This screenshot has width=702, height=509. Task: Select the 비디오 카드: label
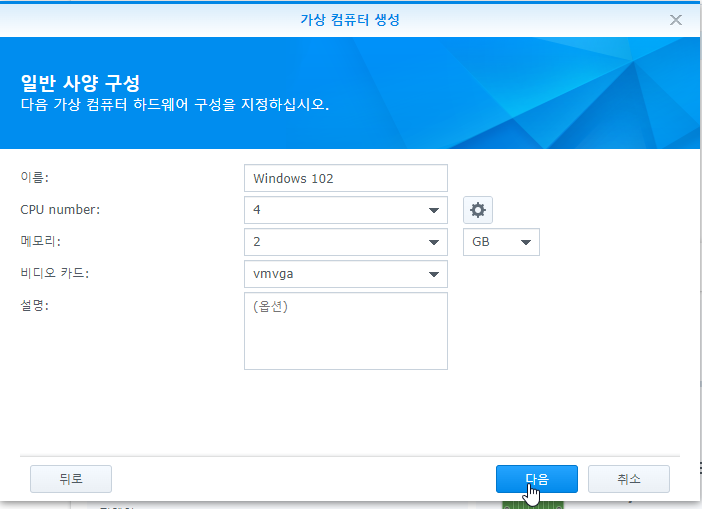coord(55,273)
